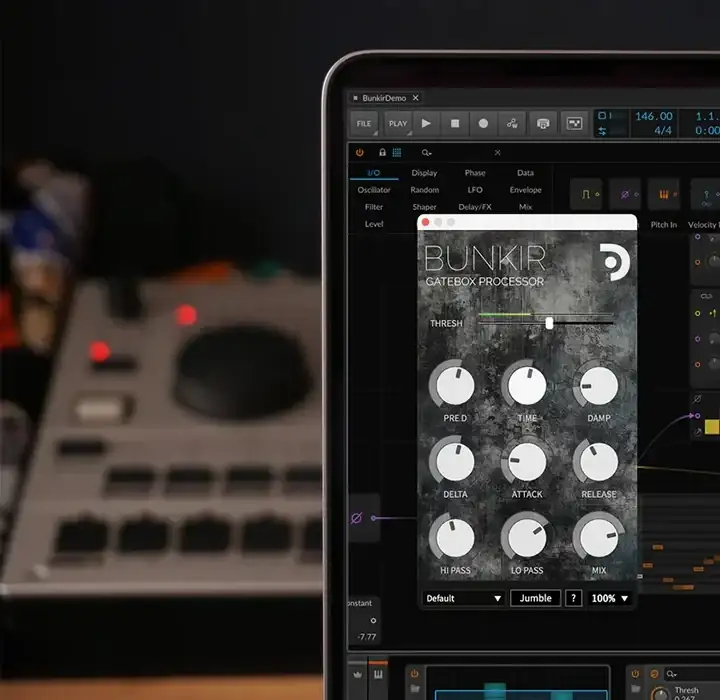Screen dimensions: 720x700
Task: Open the Delay/FX module category
Action: pos(475,207)
